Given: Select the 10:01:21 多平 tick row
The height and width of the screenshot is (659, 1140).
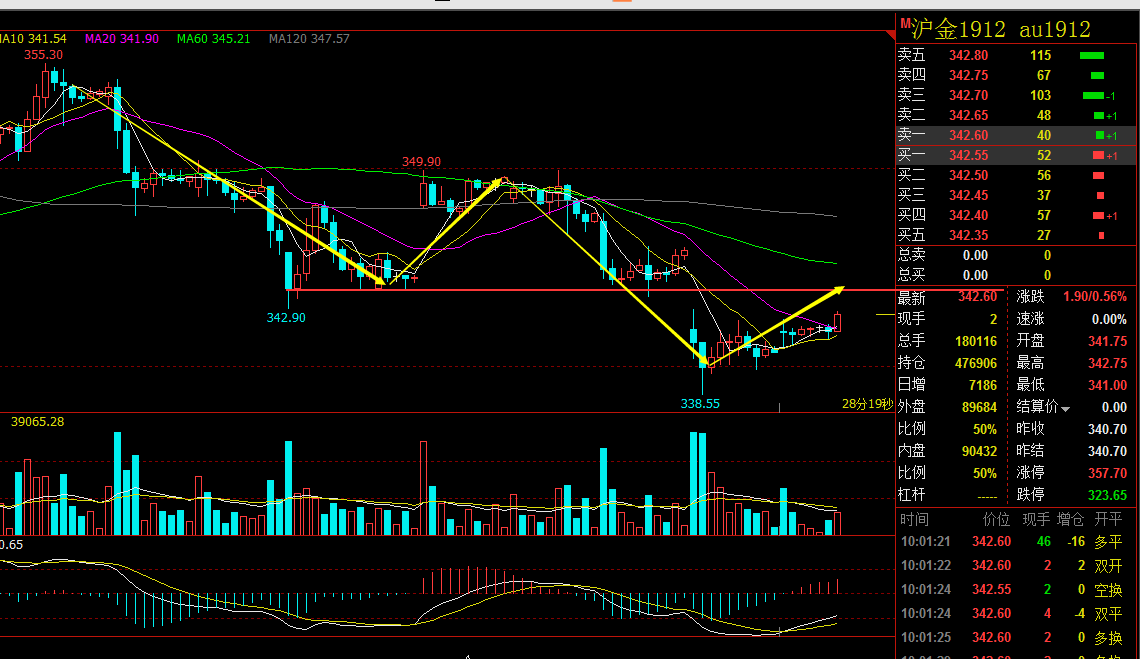Looking at the screenshot, I should [1012, 541].
